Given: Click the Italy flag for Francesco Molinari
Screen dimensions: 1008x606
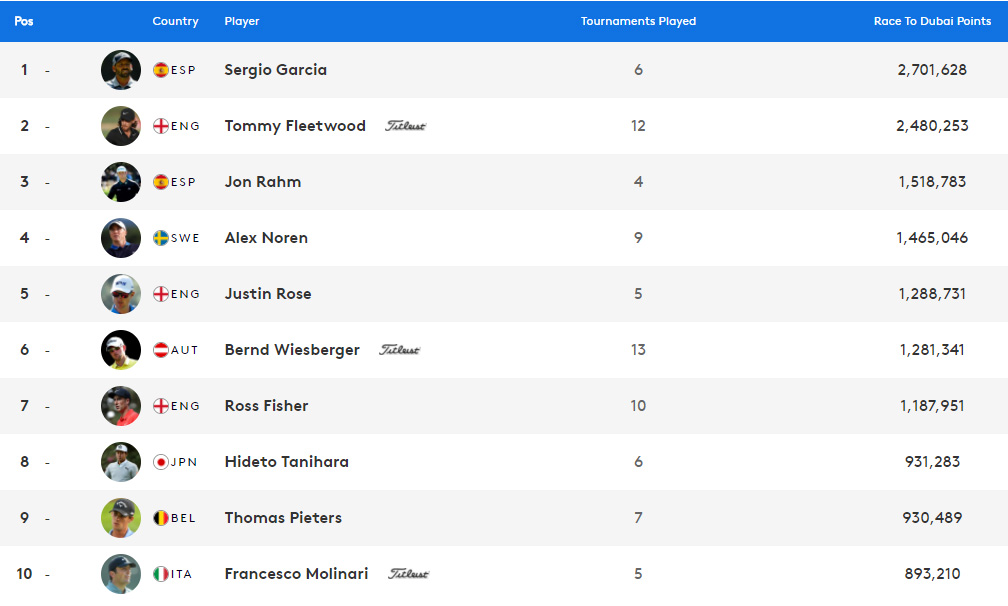Looking at the screenshot, I should pos(161,574).
